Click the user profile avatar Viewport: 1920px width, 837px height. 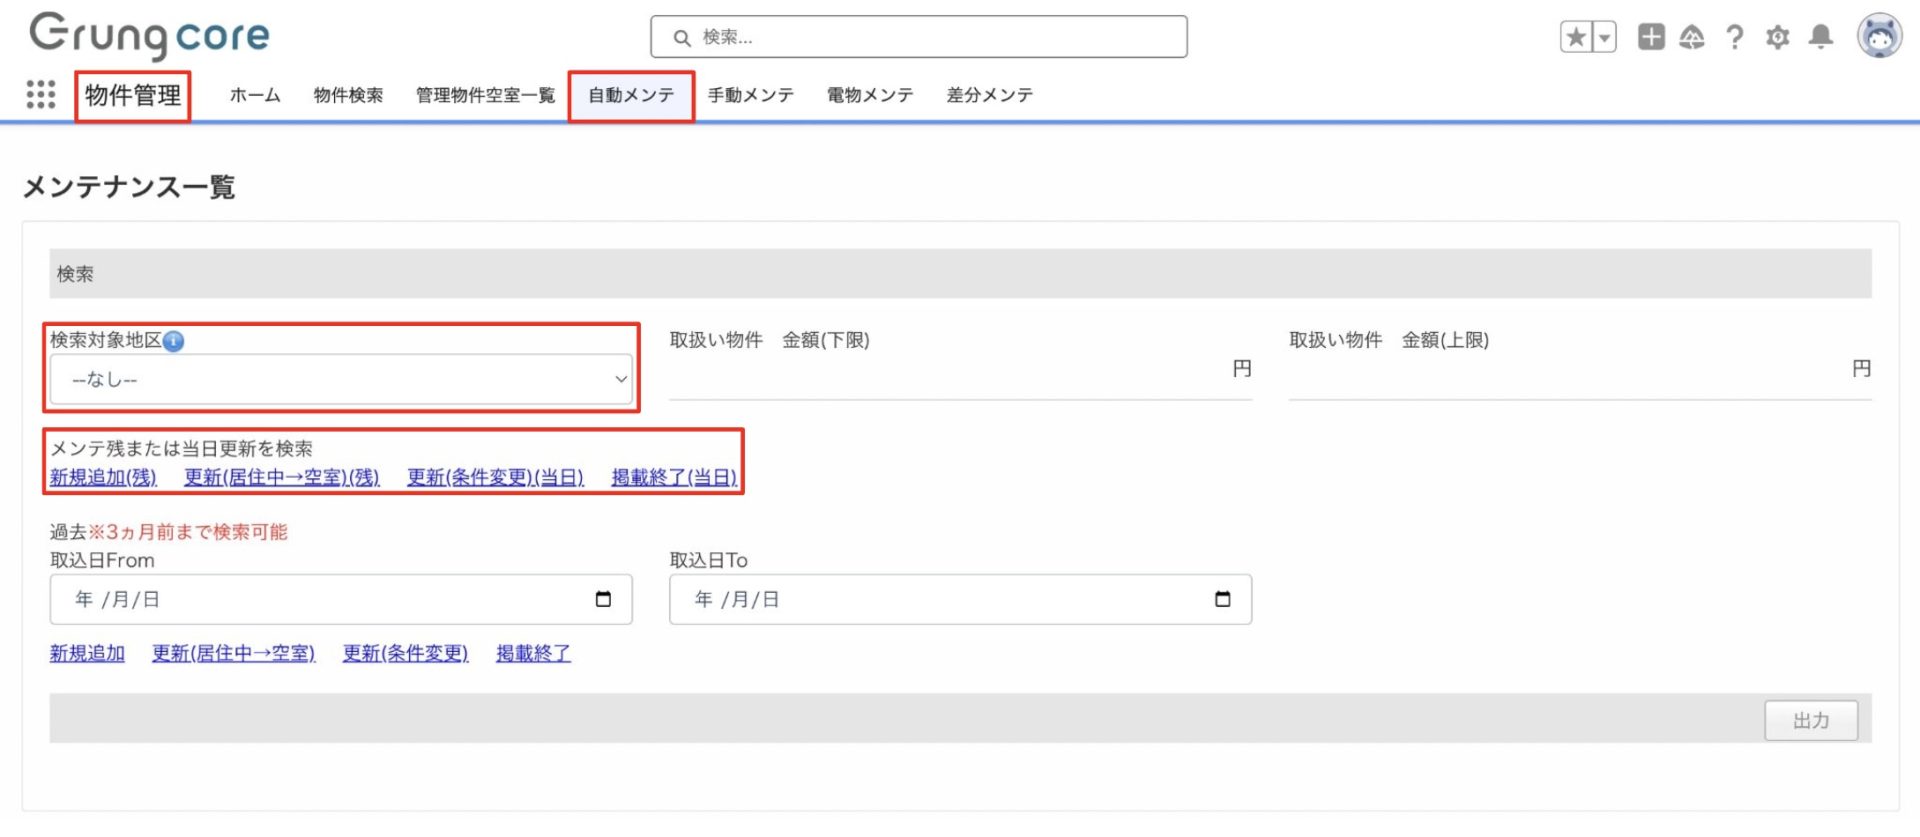[x=1879, y=37]
